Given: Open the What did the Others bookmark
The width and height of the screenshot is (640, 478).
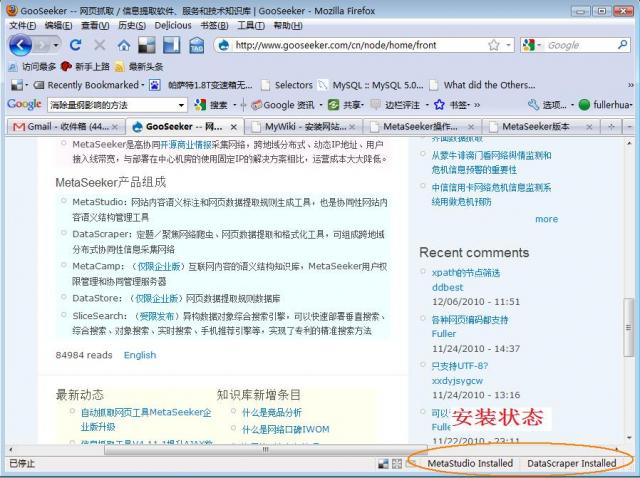Looking at the screenshot, I should pos(482,85).
